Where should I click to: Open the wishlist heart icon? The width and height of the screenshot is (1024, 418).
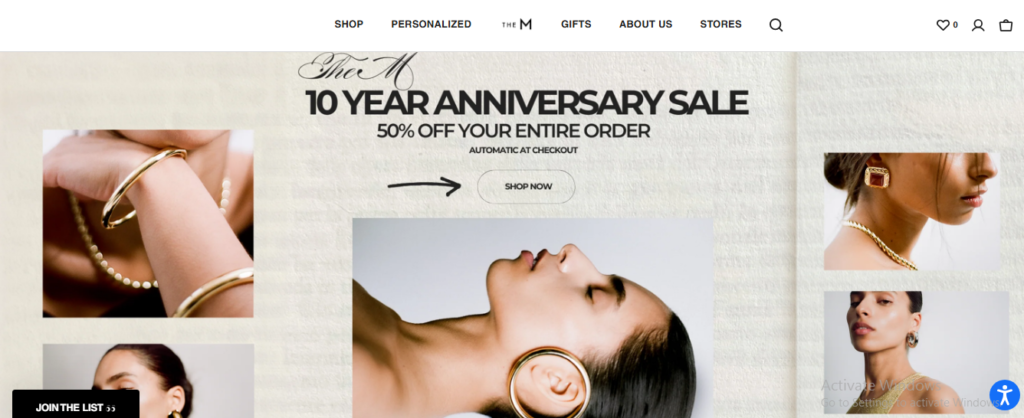point(942,25)
